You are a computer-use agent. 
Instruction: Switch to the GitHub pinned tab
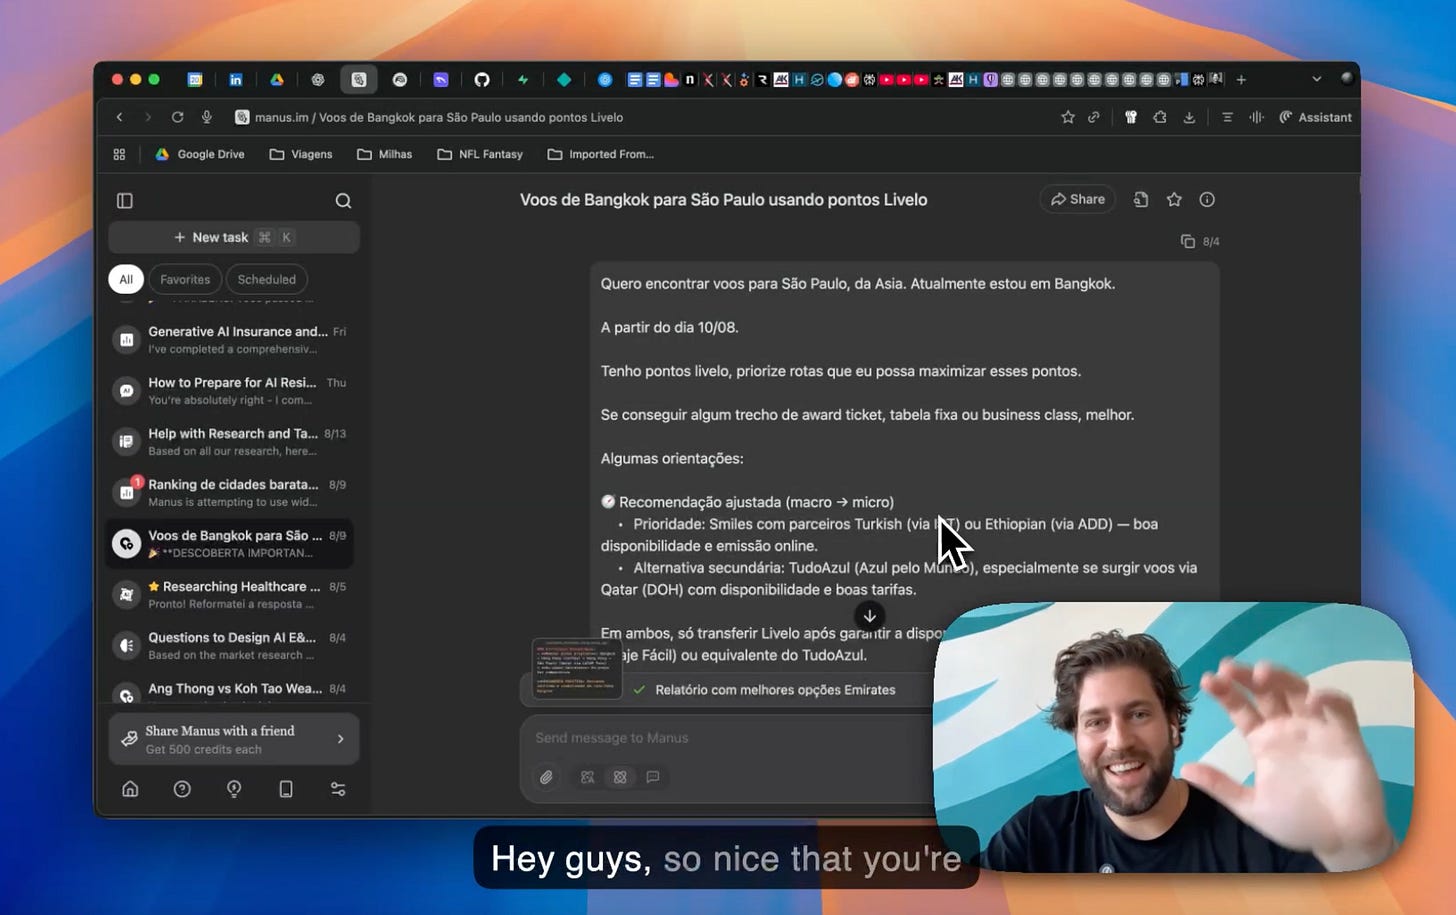tap(482, 80)
